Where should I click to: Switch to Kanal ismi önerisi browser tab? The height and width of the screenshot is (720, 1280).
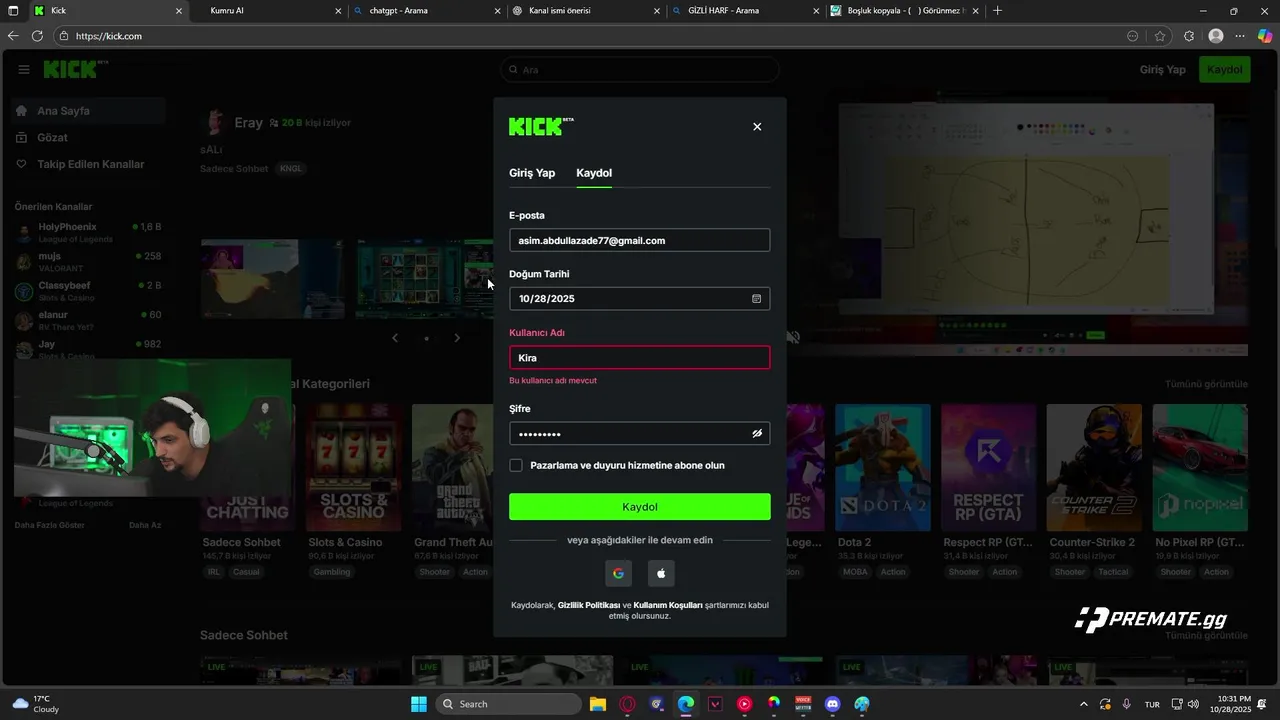tap(587, 11)
